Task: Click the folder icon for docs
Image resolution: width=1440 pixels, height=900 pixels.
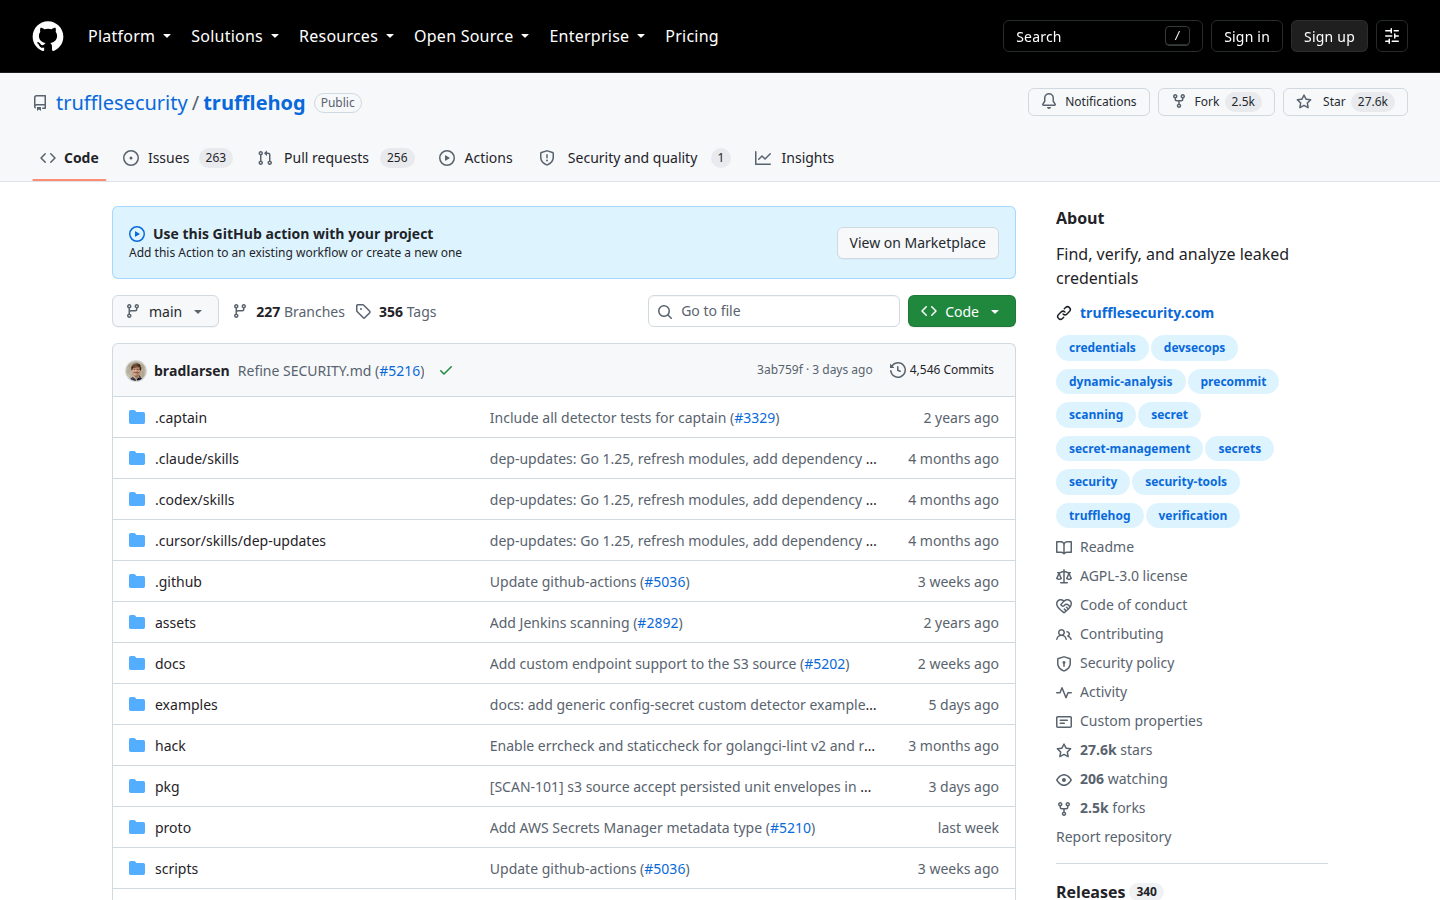Action: (x=137, y=663)
